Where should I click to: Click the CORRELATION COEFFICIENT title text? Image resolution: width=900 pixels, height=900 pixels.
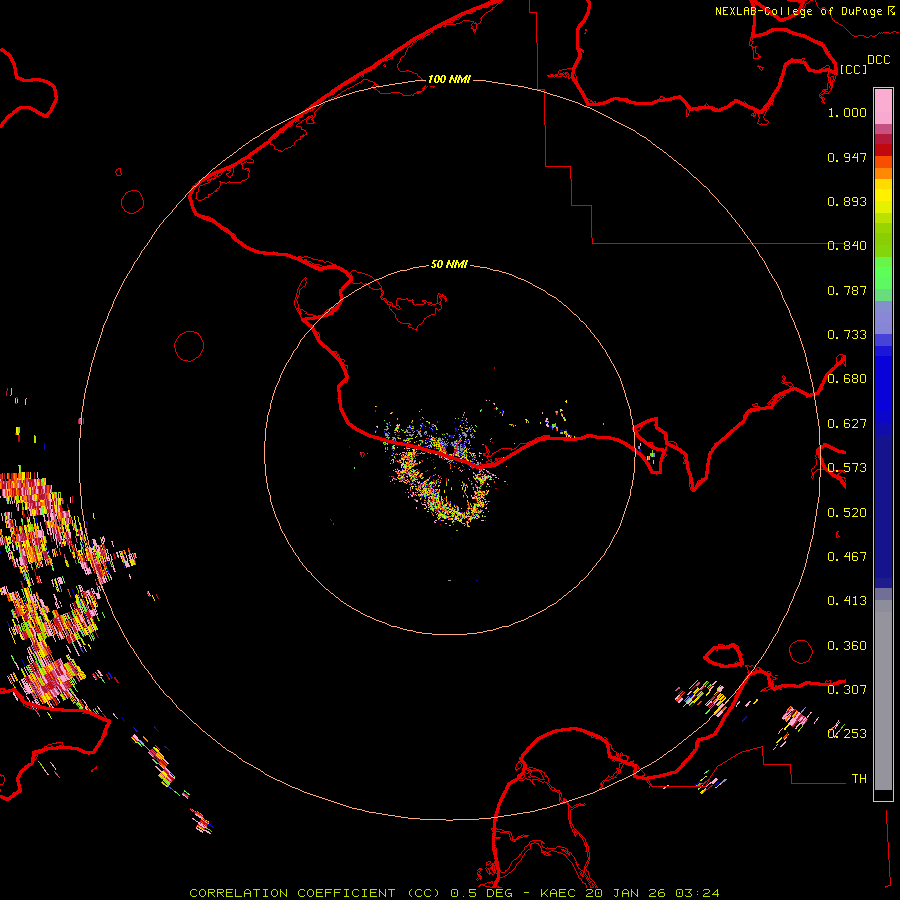click(x=294, y=893)
